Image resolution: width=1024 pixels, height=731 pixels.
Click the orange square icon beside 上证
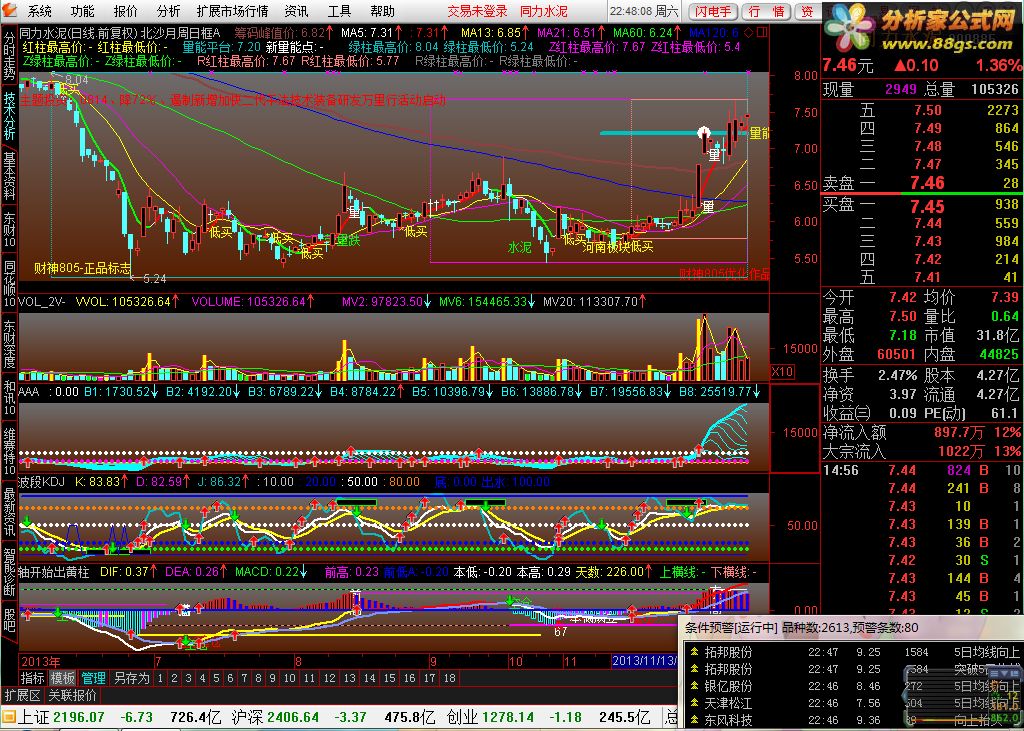[8, 717]
